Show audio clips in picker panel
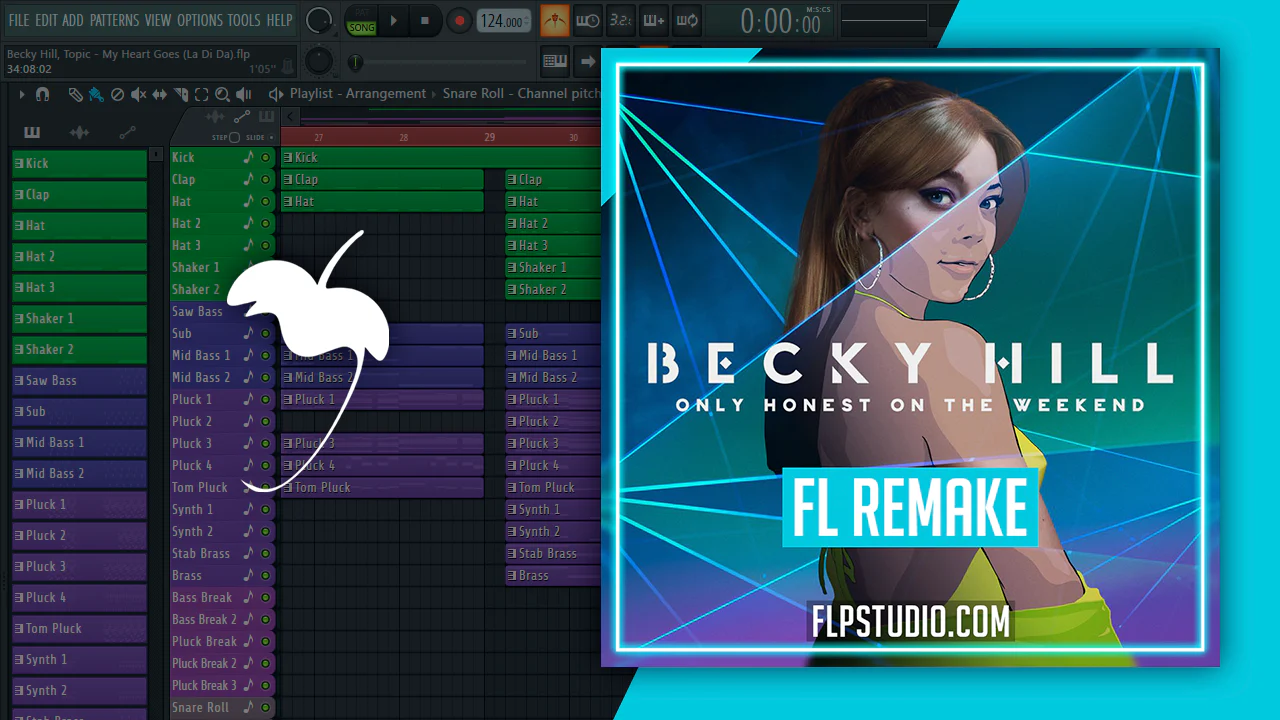 (x=79, y=132)
